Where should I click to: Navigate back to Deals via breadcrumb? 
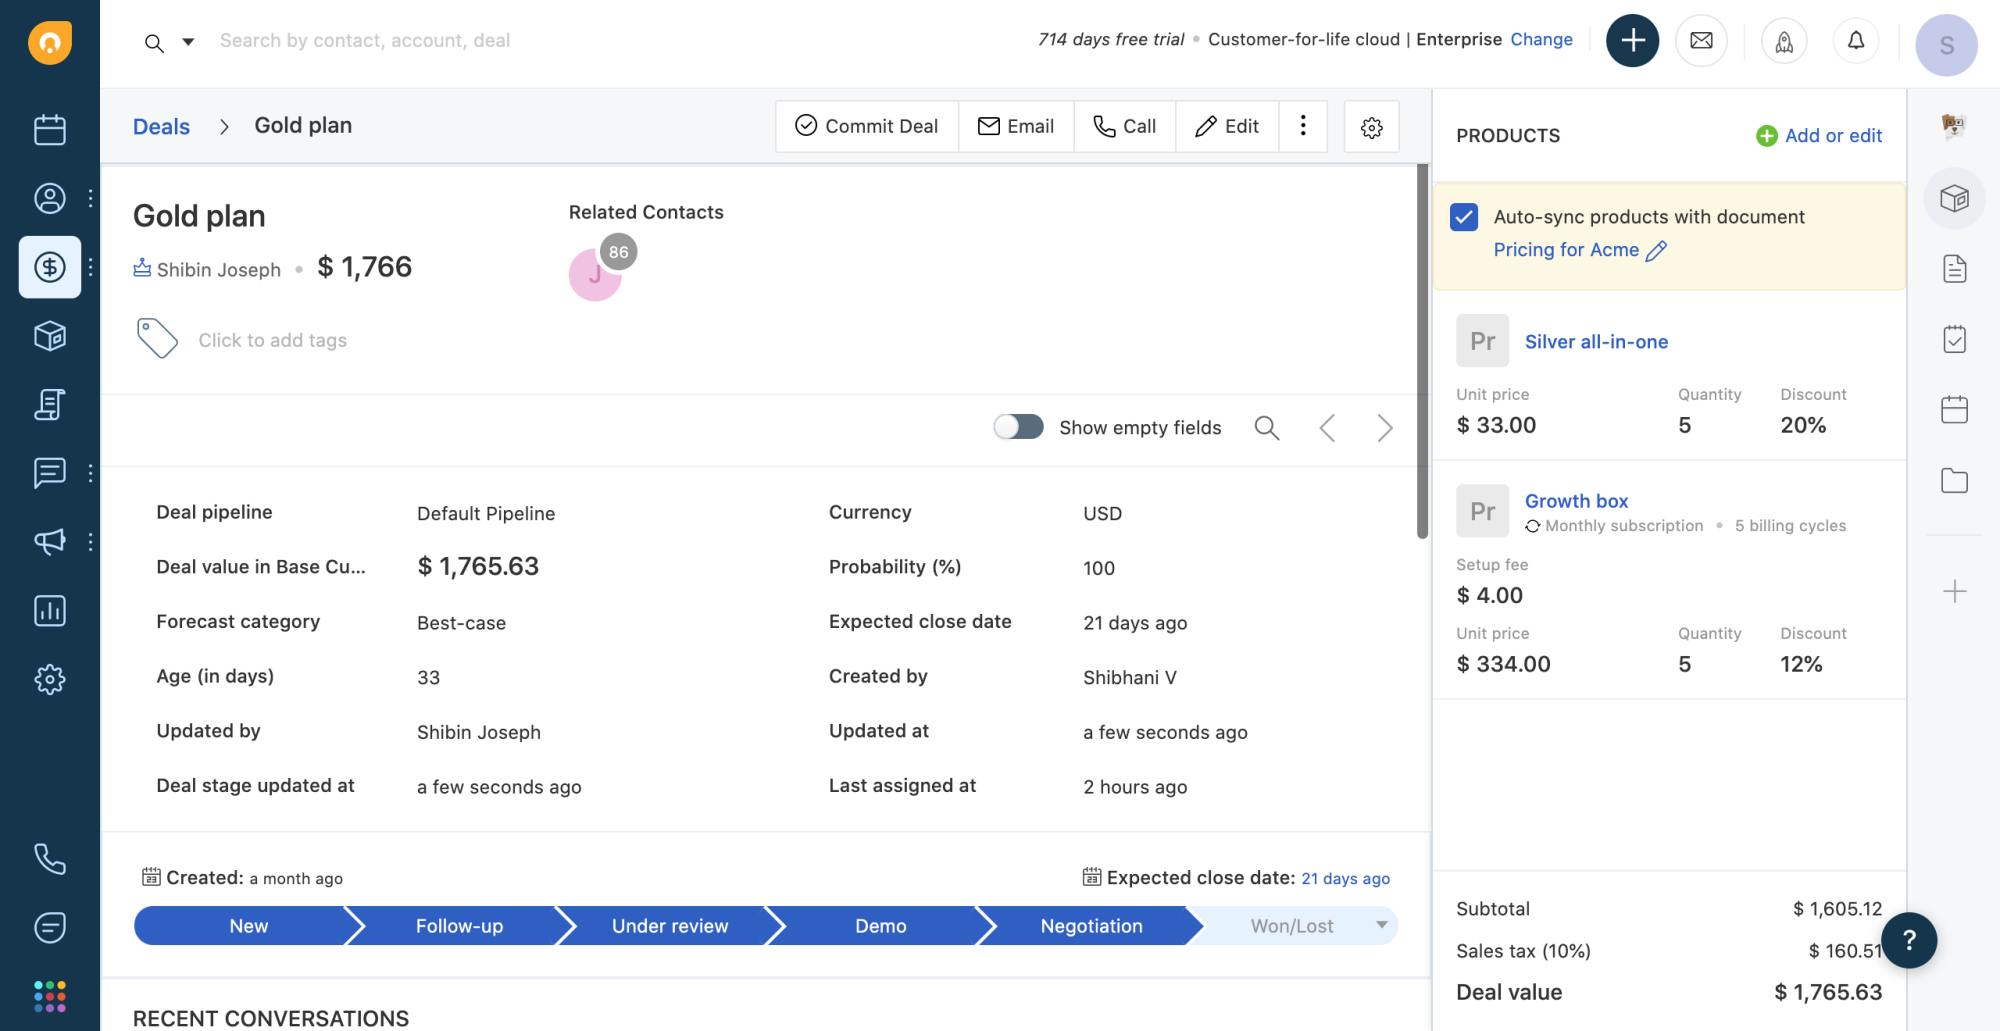[x=161, y=126]
